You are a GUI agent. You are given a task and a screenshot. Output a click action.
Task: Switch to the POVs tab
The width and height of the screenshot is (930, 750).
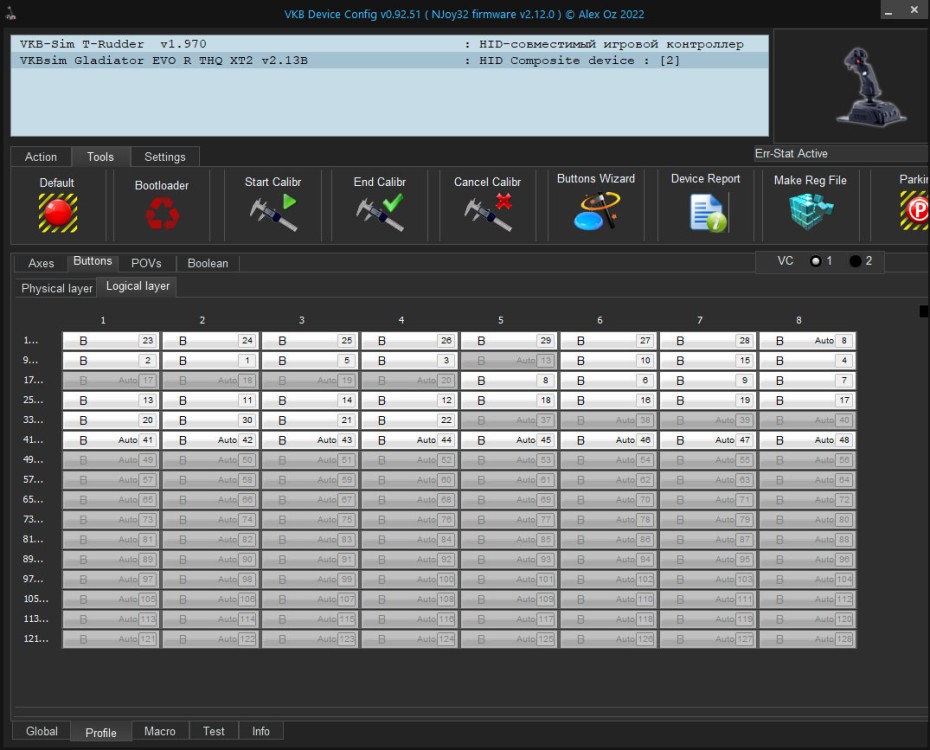point(146,263)
